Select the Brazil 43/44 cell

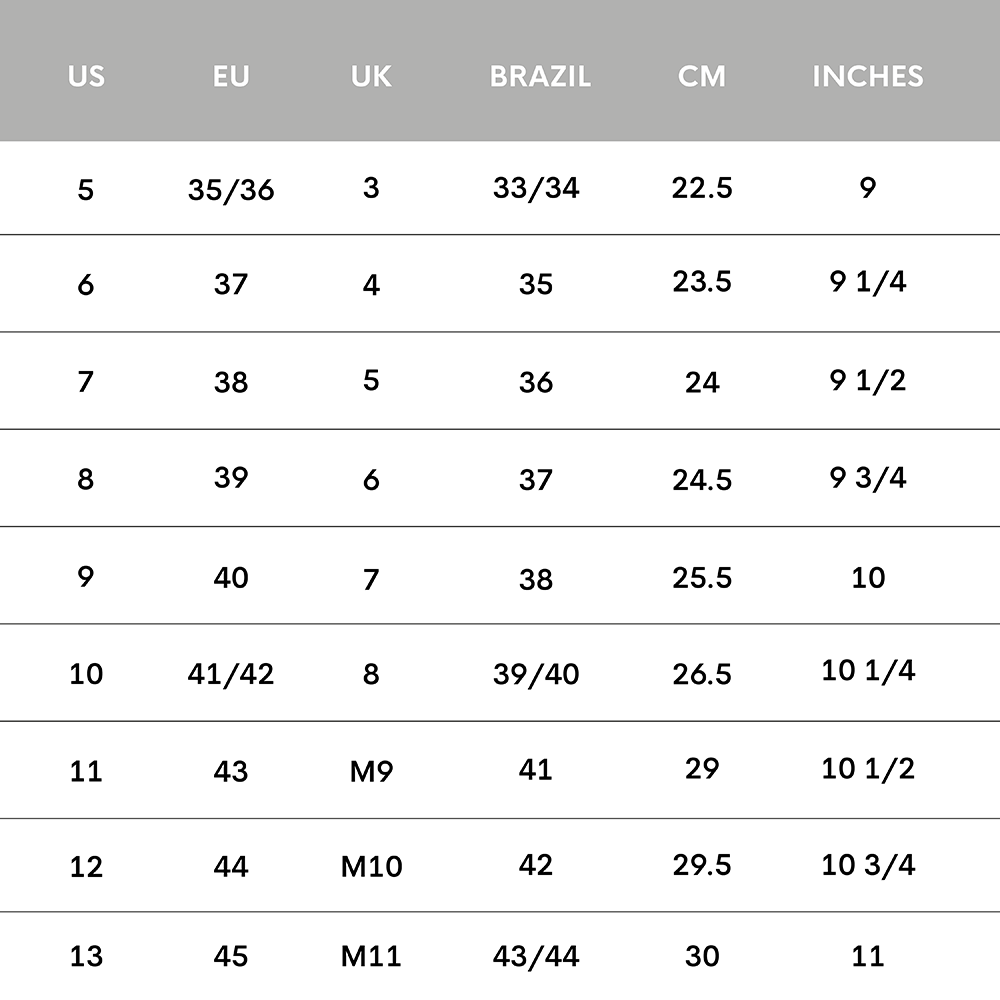[x=536, y=956]
